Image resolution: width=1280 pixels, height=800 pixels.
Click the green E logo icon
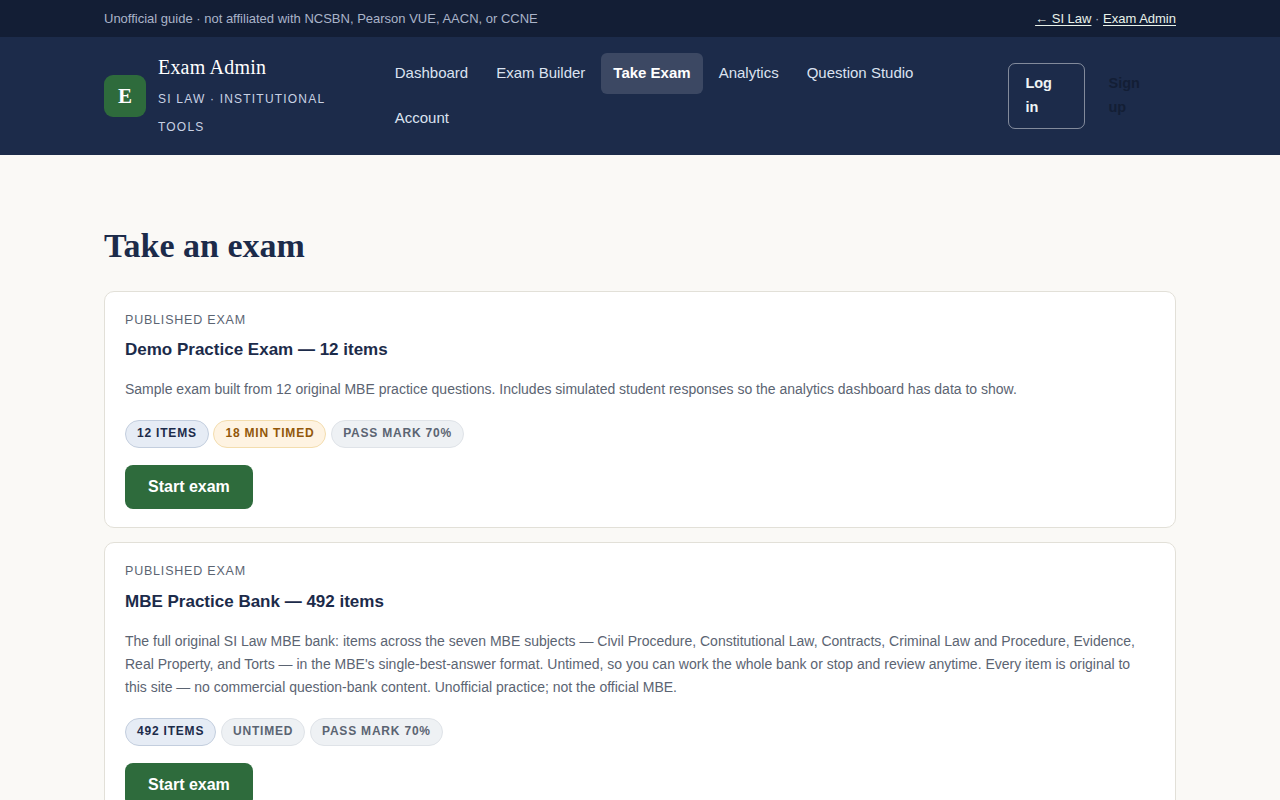click(x=125, y=96)
